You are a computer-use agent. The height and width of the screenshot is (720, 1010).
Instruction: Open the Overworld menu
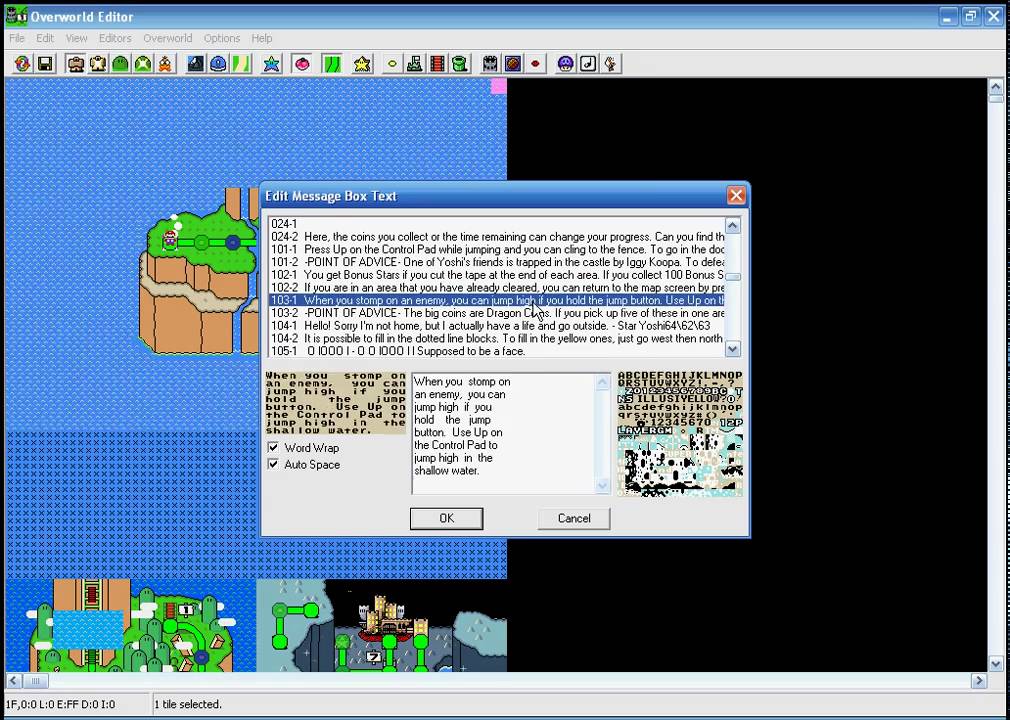pyautogui.click(x=167, y=38)
